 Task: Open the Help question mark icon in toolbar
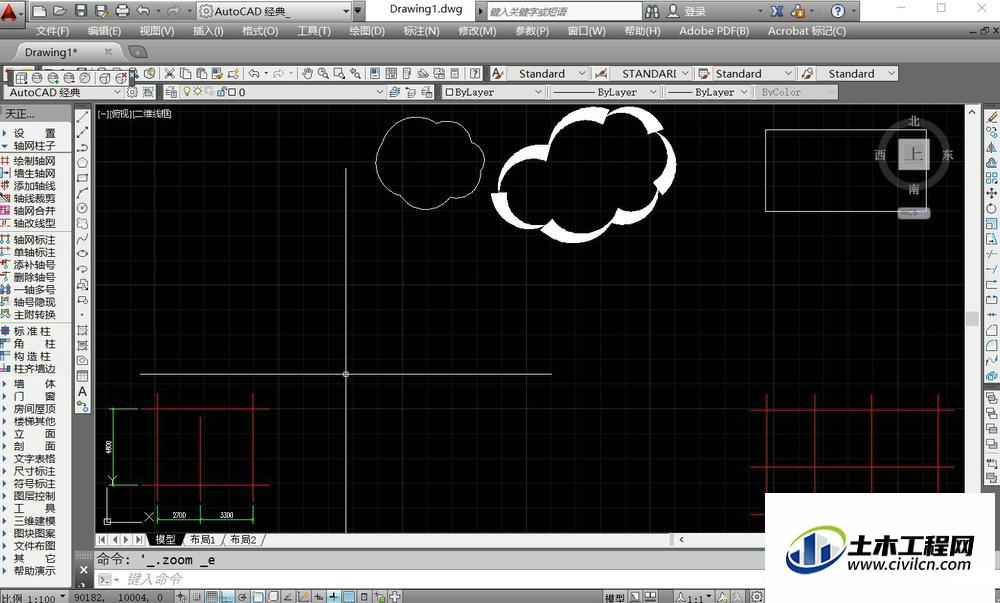click(475, 73)
